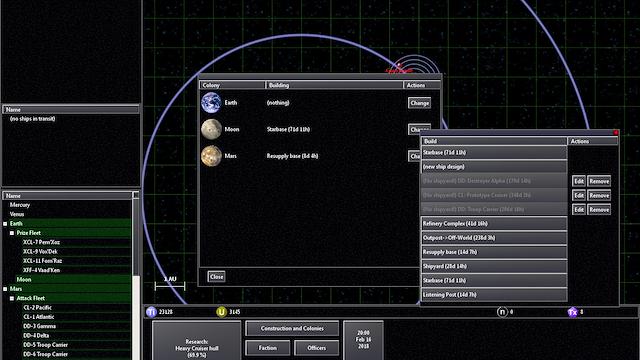Image resolution: width=640 pixels, height=360 pixels.
Task: Click '(nothing)' building text for Earth
Action: point(278,103)
